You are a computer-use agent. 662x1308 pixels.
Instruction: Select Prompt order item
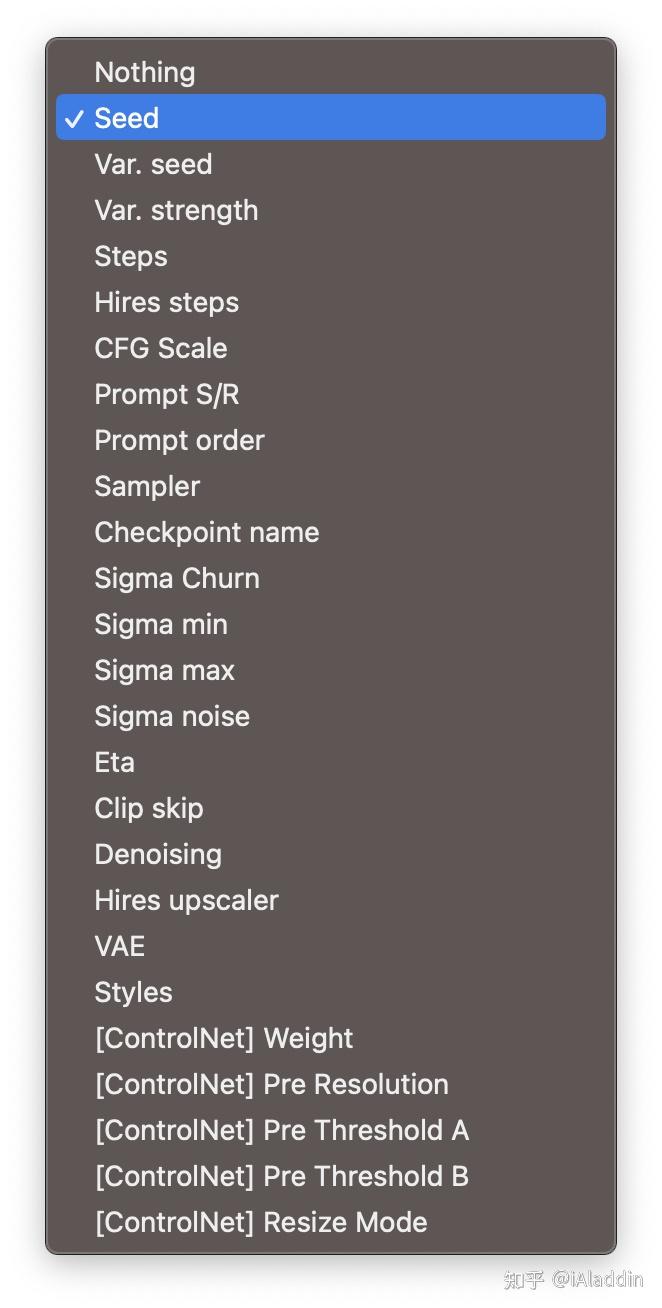coord(180,440)
